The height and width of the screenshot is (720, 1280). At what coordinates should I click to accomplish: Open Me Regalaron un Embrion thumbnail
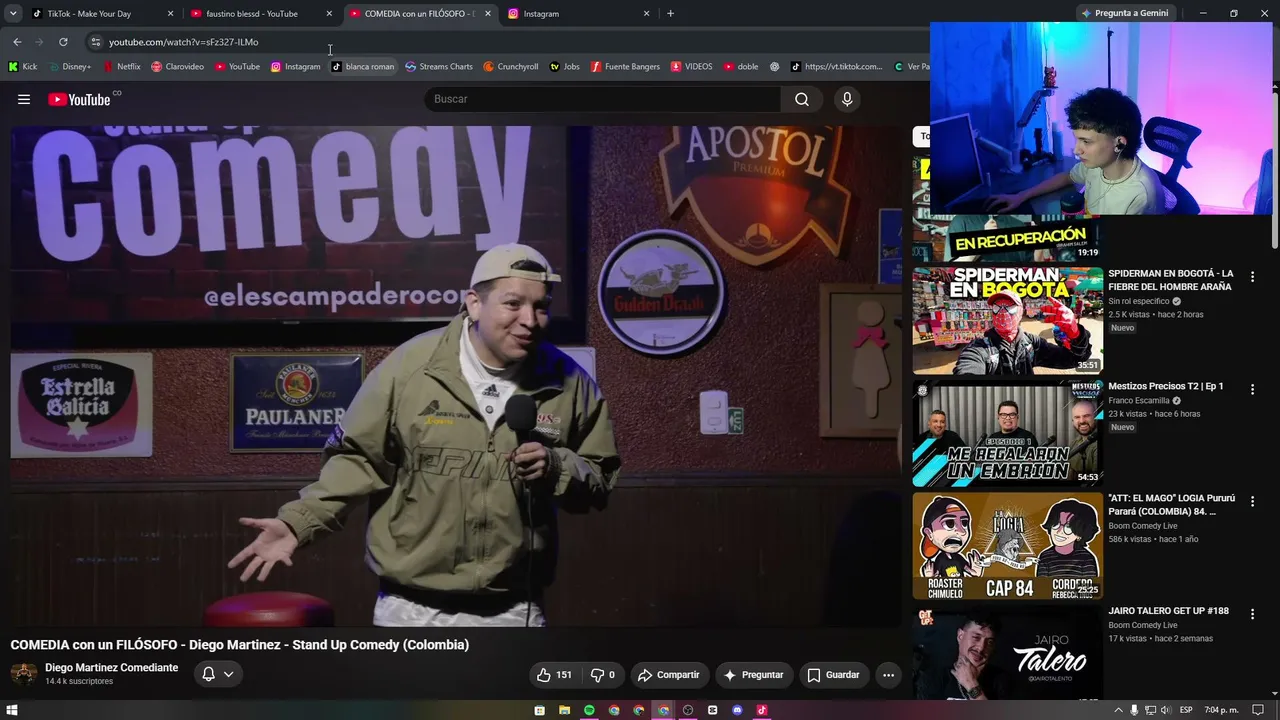1007,433
